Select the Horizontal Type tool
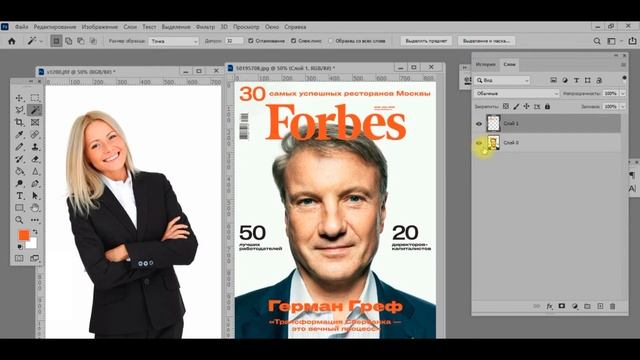Viewport: 640px width, 360px height. (x=19, y=196)
